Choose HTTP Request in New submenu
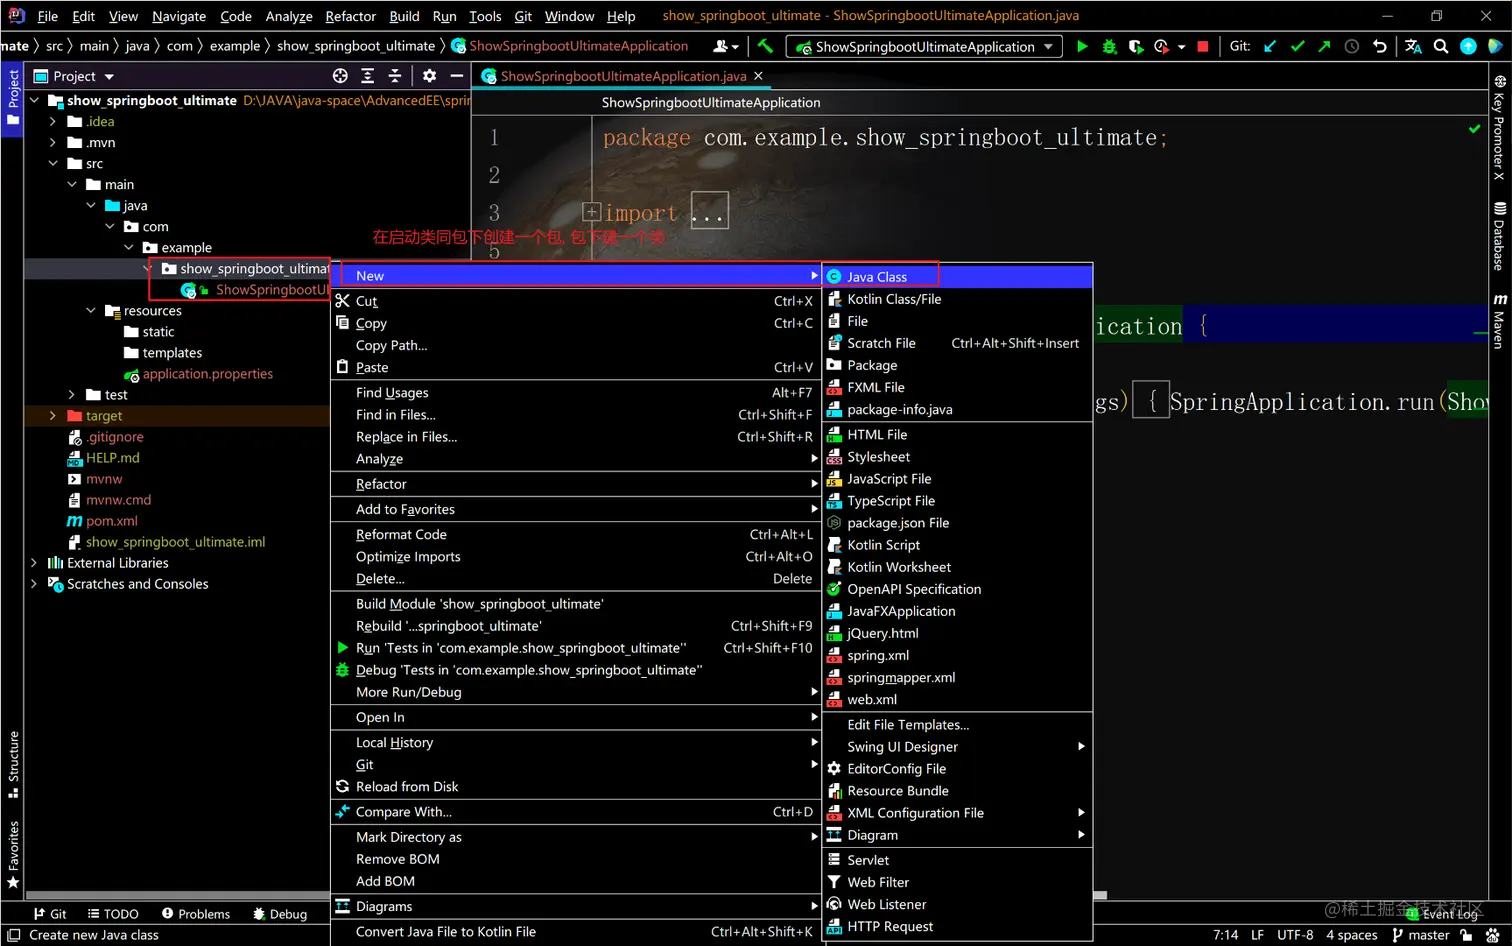The width and height of the screenshot is (1512, 946). [x=957, y=927]
